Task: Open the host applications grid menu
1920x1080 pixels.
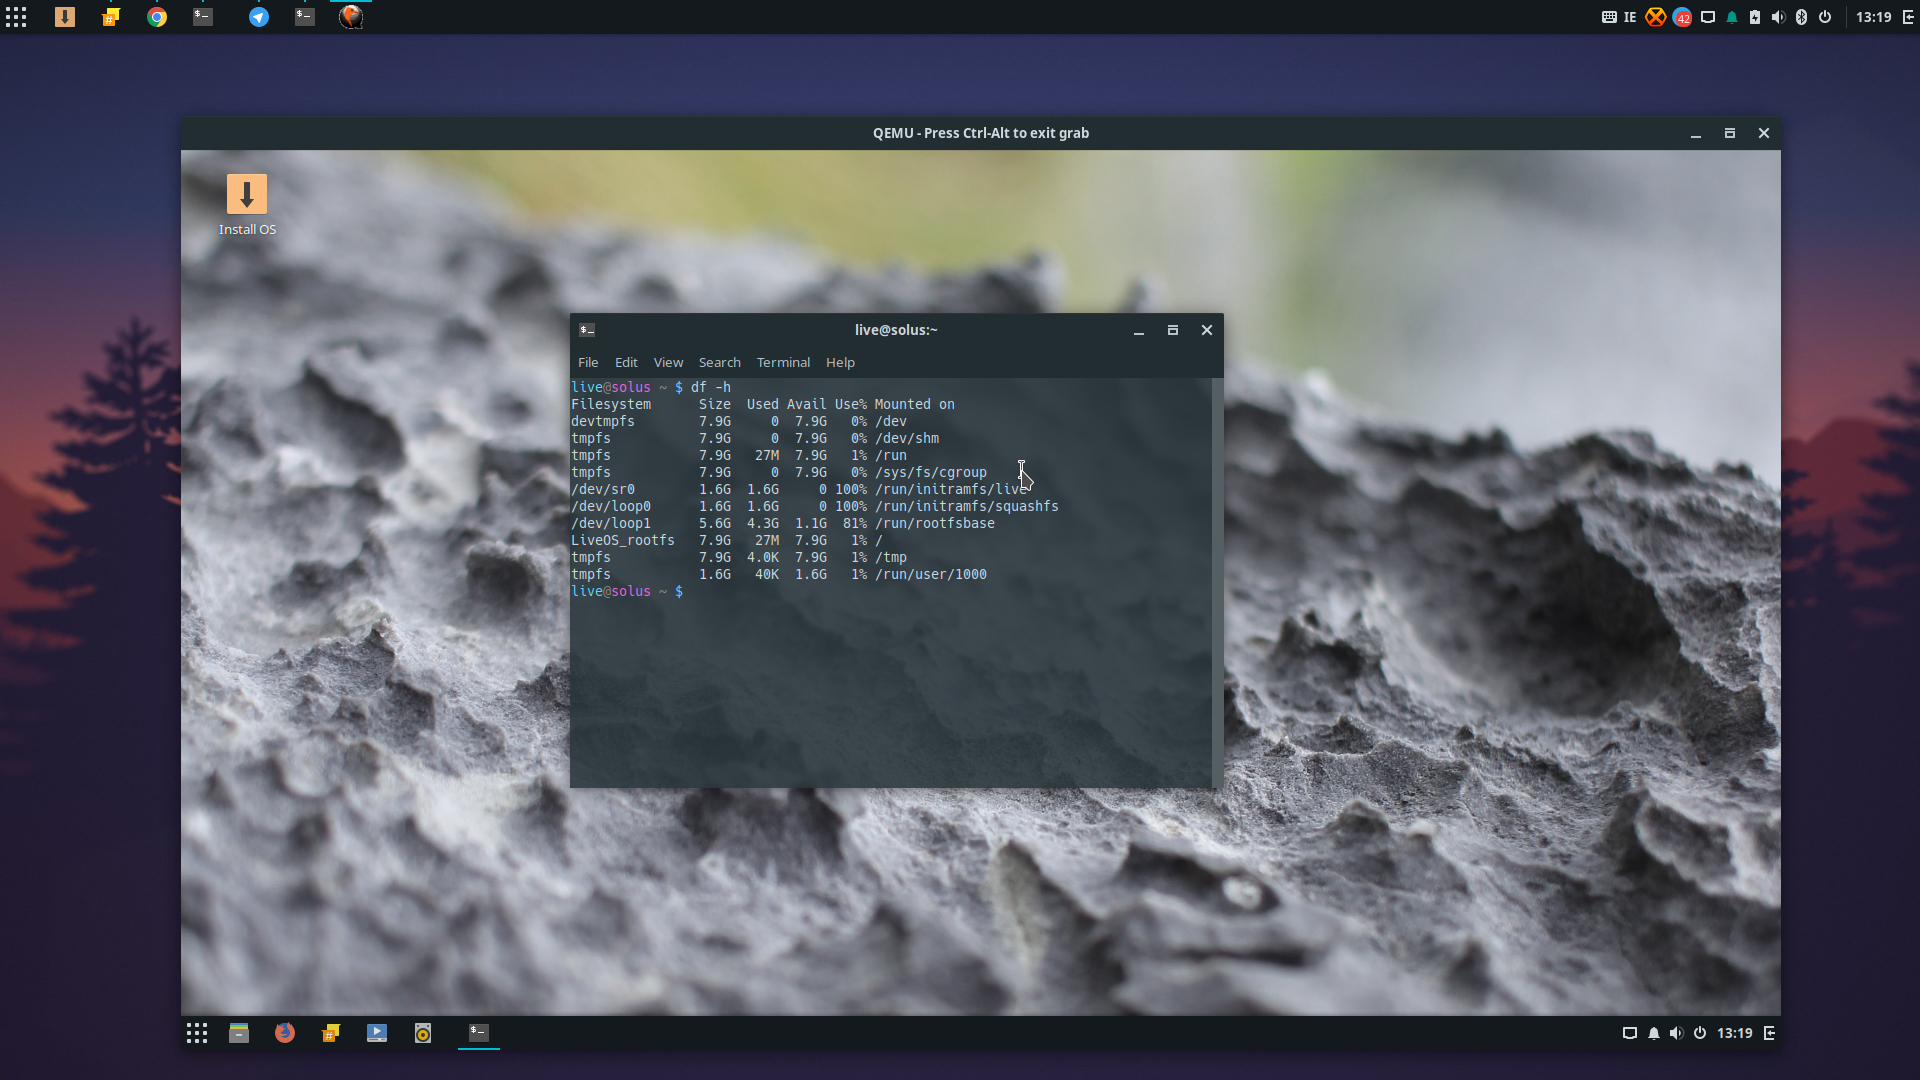Action: click(x=16, y=17)
